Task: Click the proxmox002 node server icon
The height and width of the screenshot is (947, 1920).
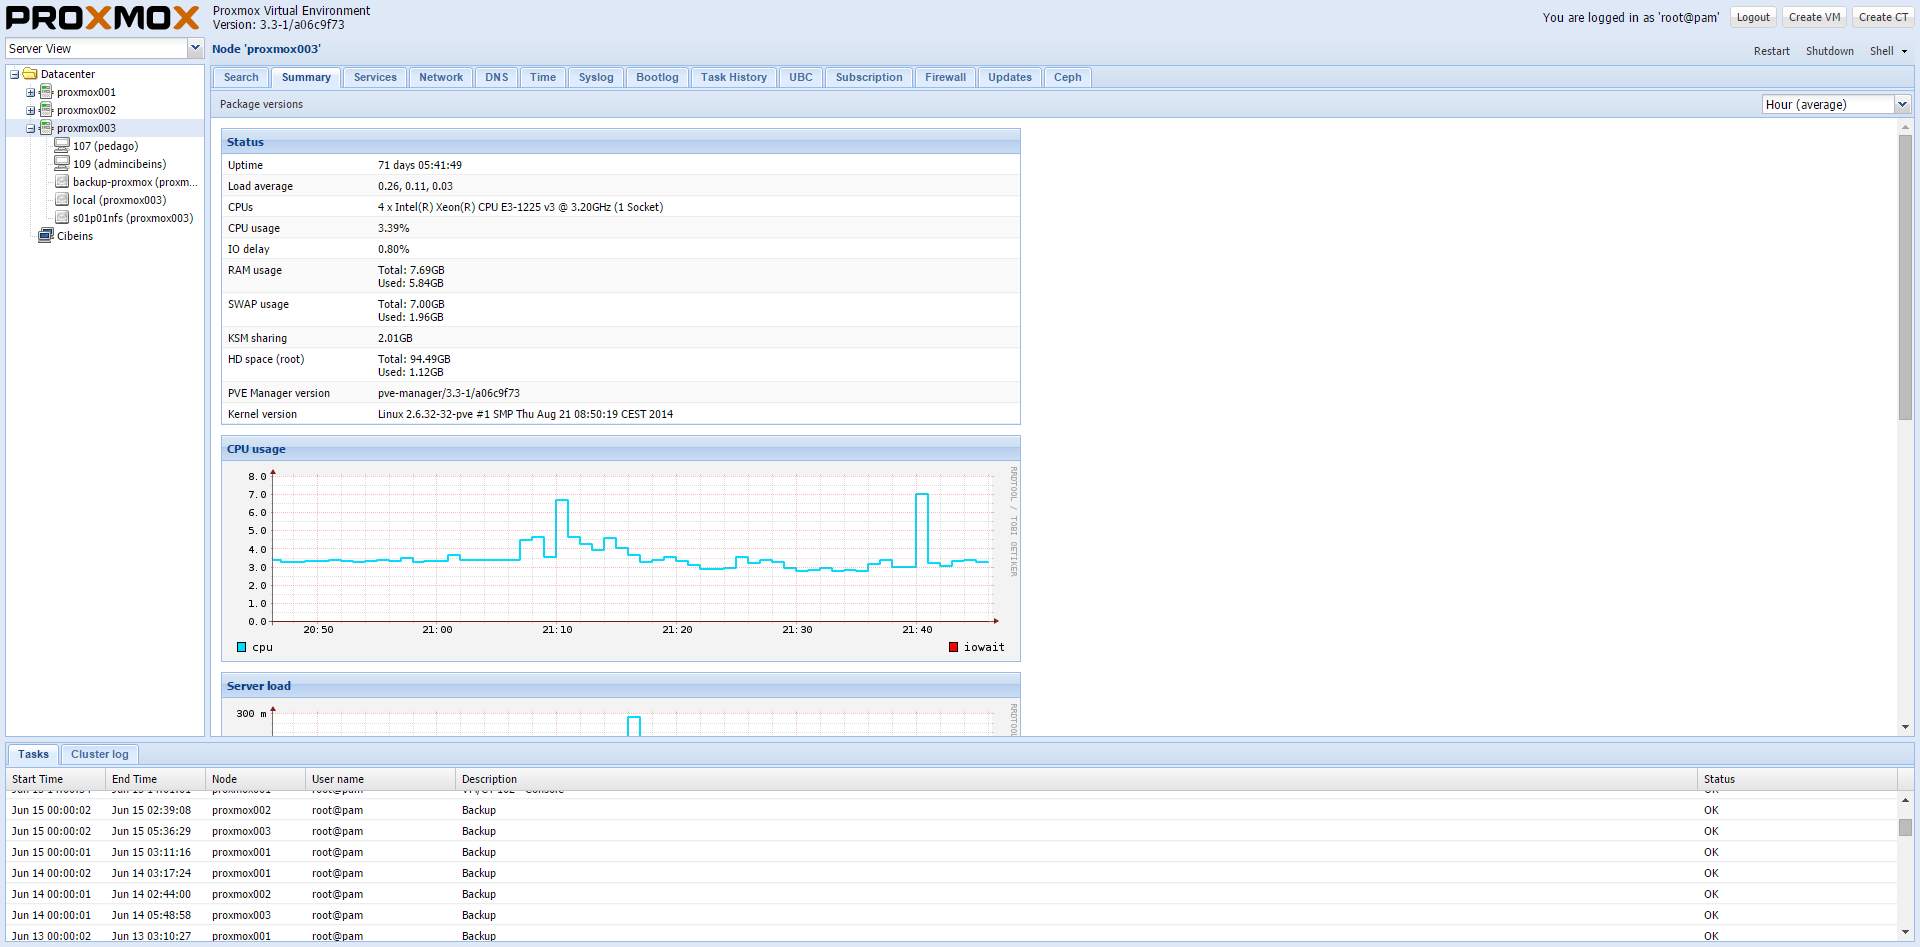Action: [x=46, y=110]
